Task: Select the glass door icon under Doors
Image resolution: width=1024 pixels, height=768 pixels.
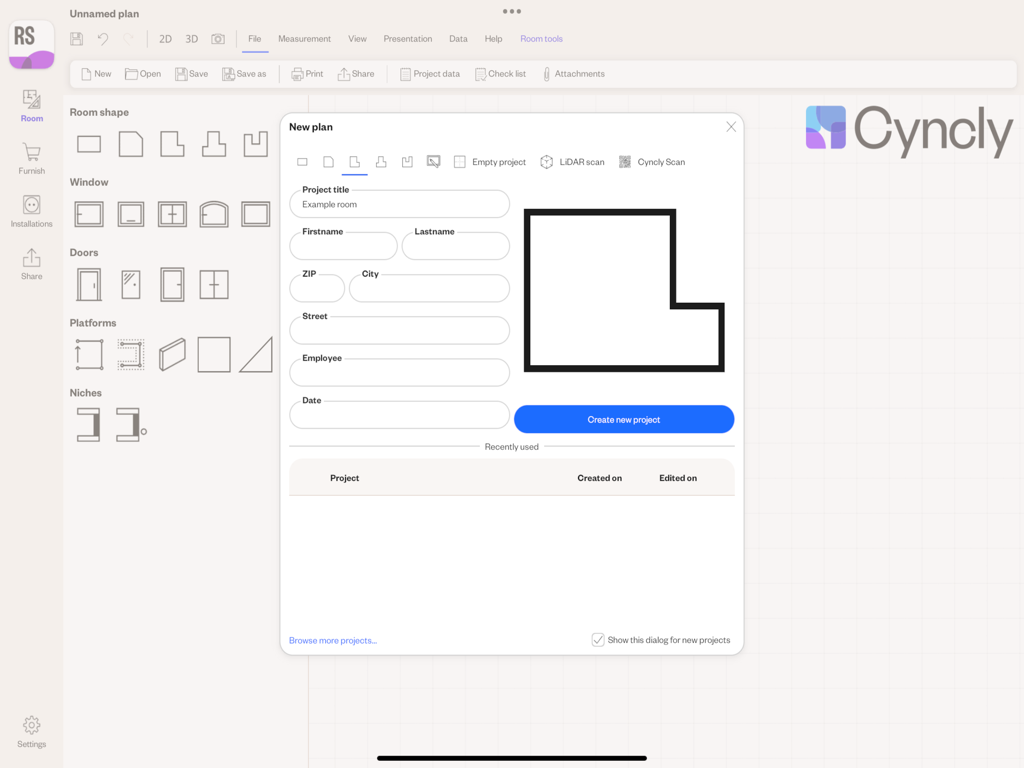Action: [130, 283]
